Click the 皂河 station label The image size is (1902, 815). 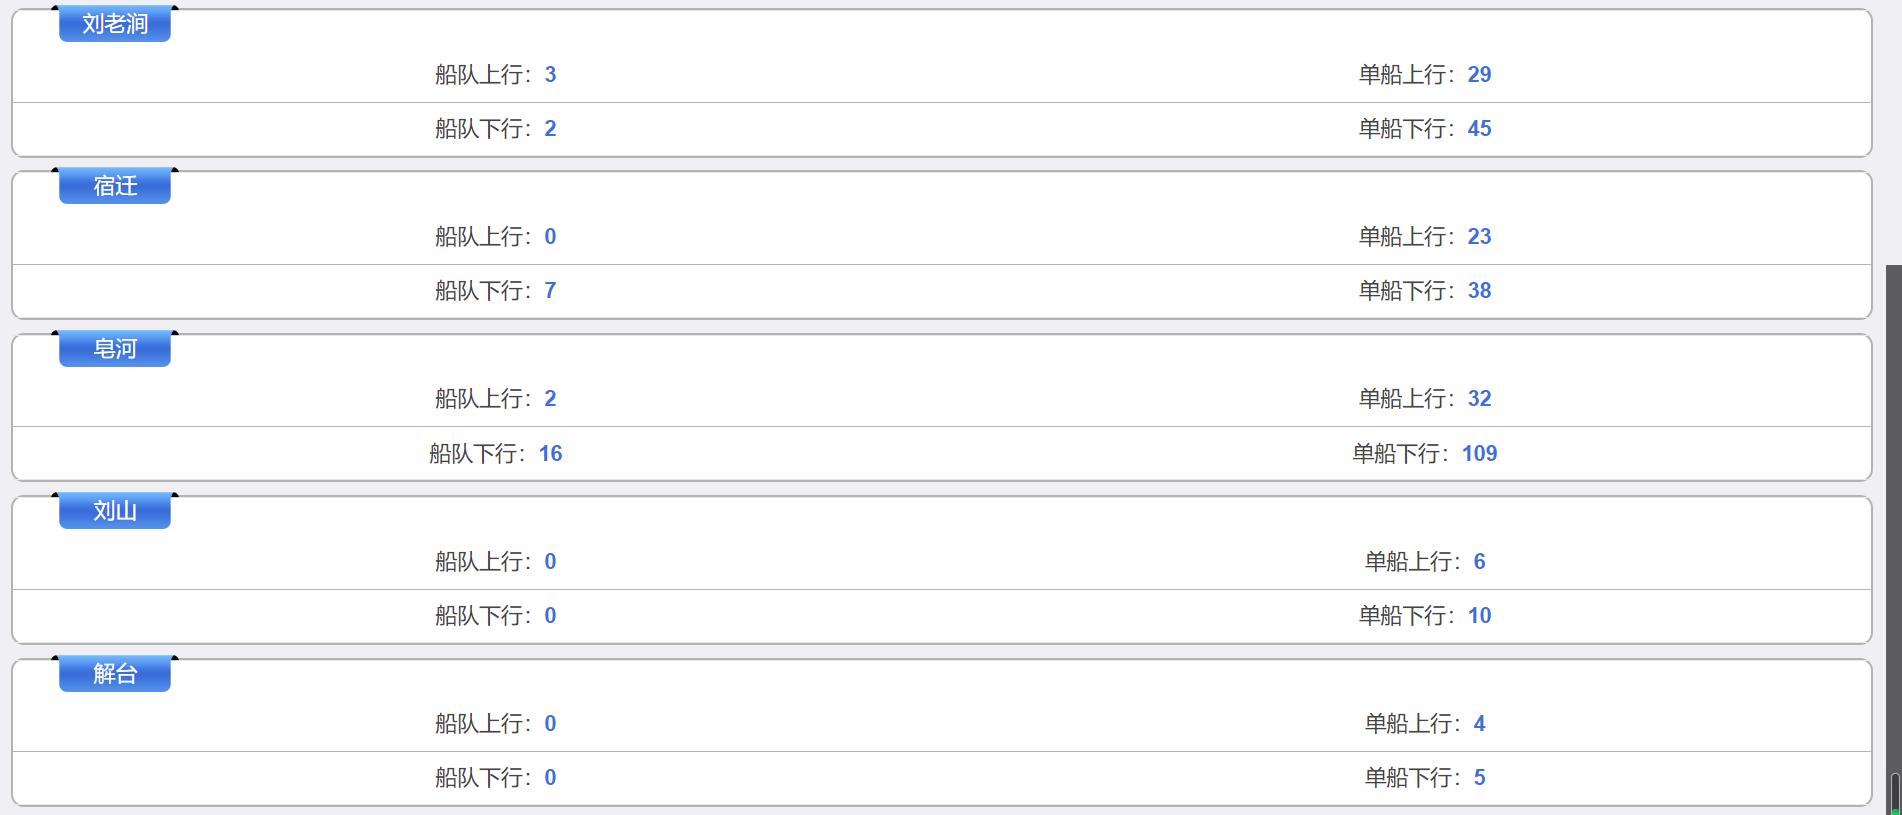click(115, 349)
